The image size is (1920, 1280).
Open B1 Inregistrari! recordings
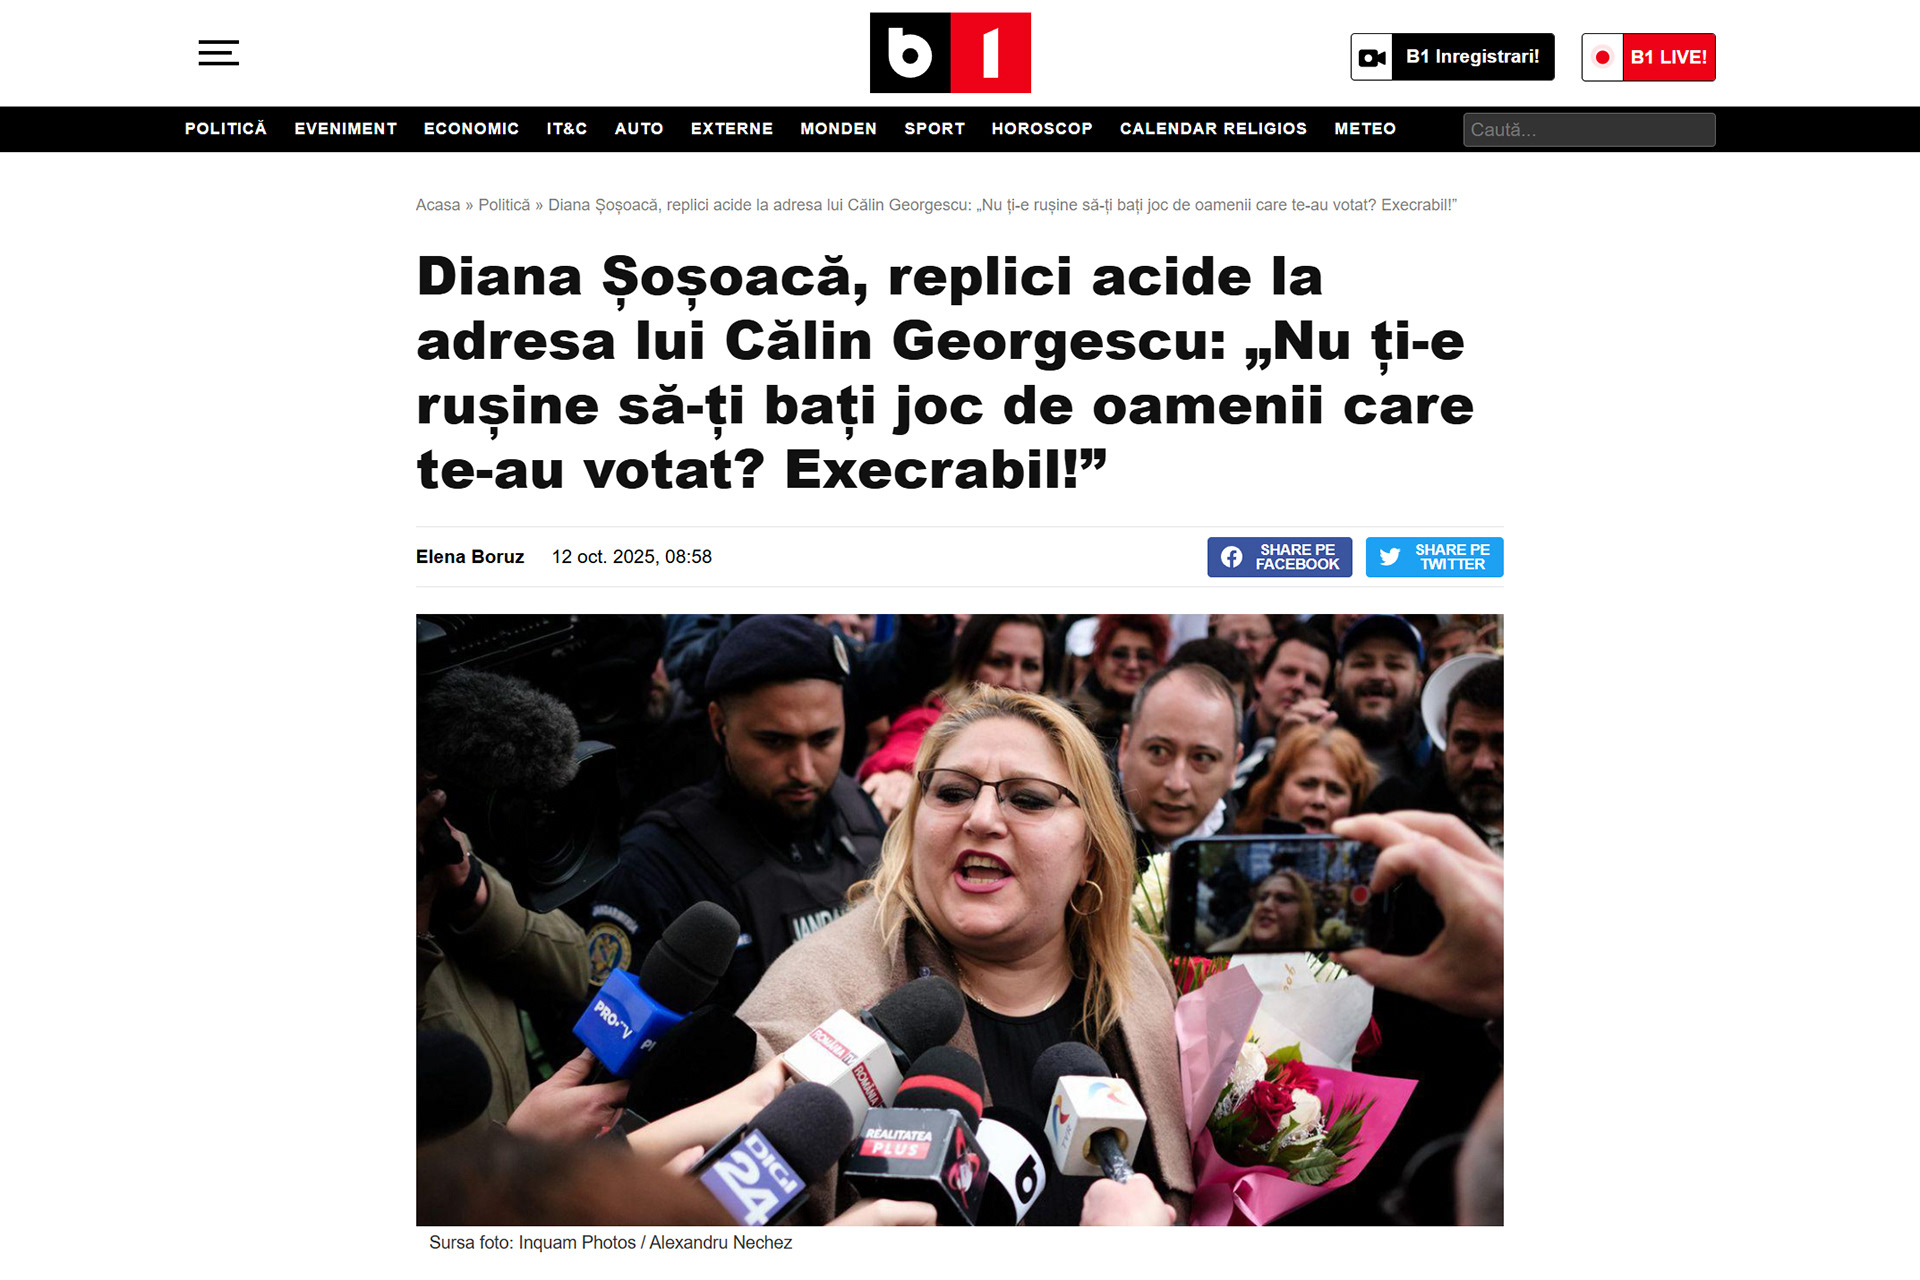(x=1453, y=57)
